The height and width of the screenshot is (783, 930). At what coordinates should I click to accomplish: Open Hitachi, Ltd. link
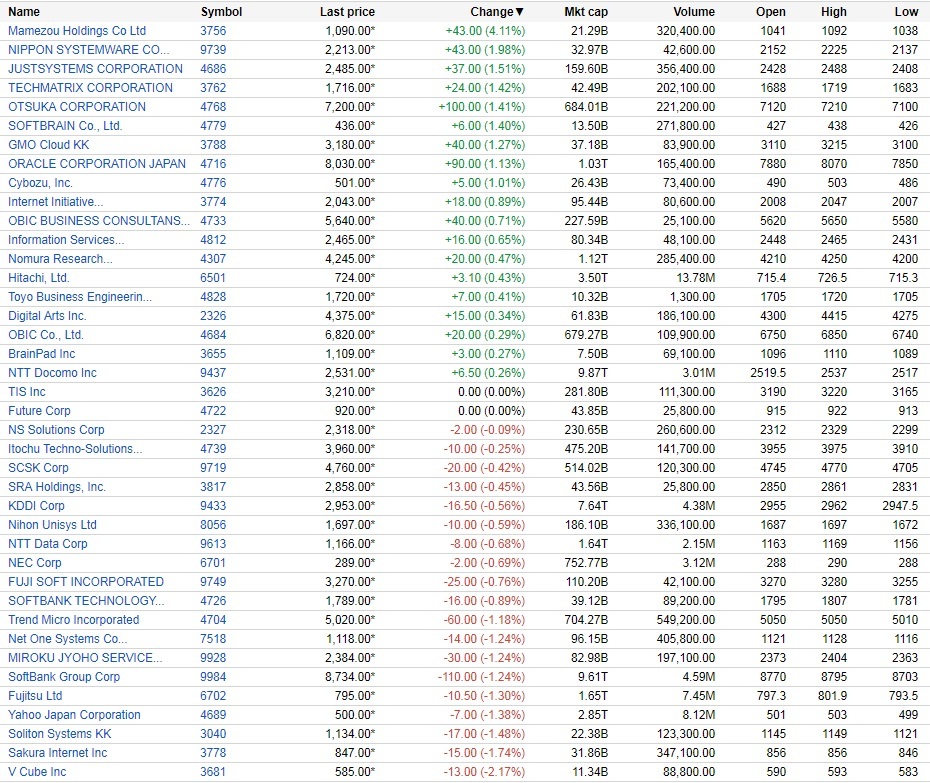coord(39,278)
